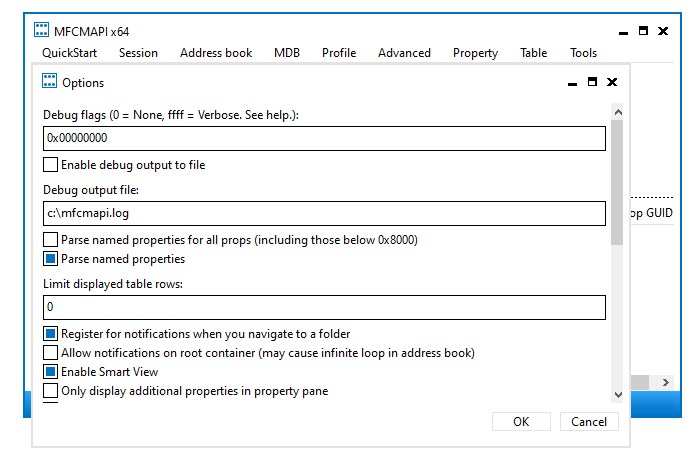Click the MFCMAPI application icon in title bar
This screenshot has height=466, width=697.
[x=44, y=31]
